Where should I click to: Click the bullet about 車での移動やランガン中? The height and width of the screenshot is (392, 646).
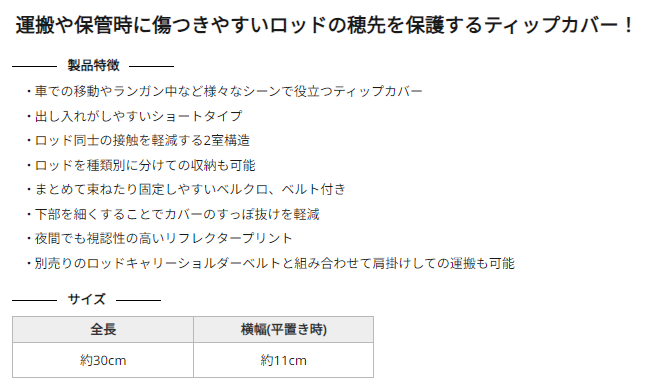tap(225, 91)
